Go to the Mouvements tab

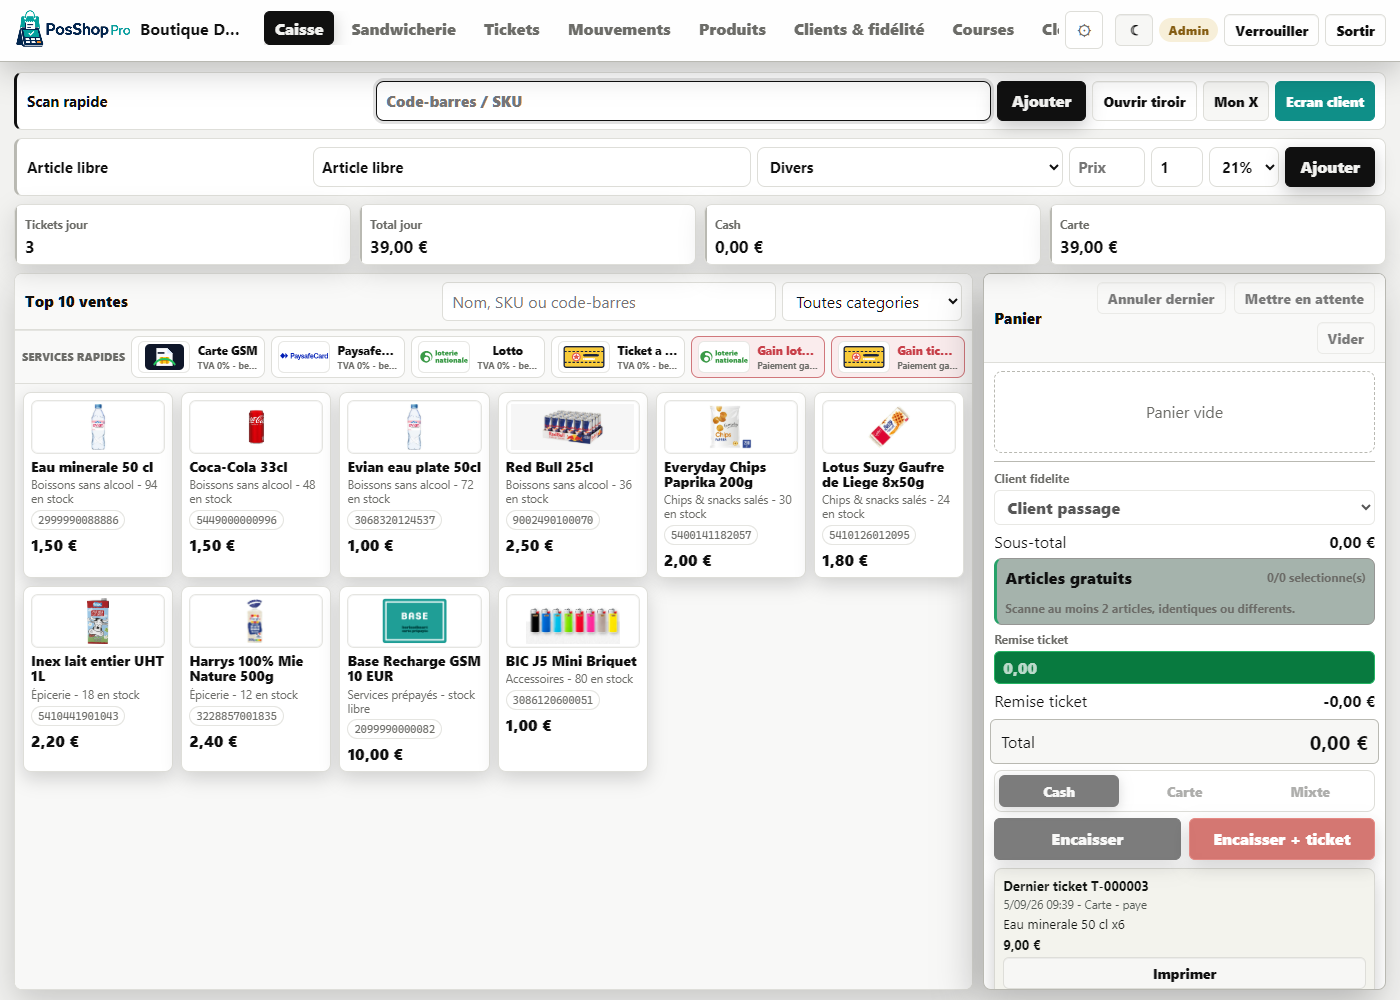coord(619,29)
